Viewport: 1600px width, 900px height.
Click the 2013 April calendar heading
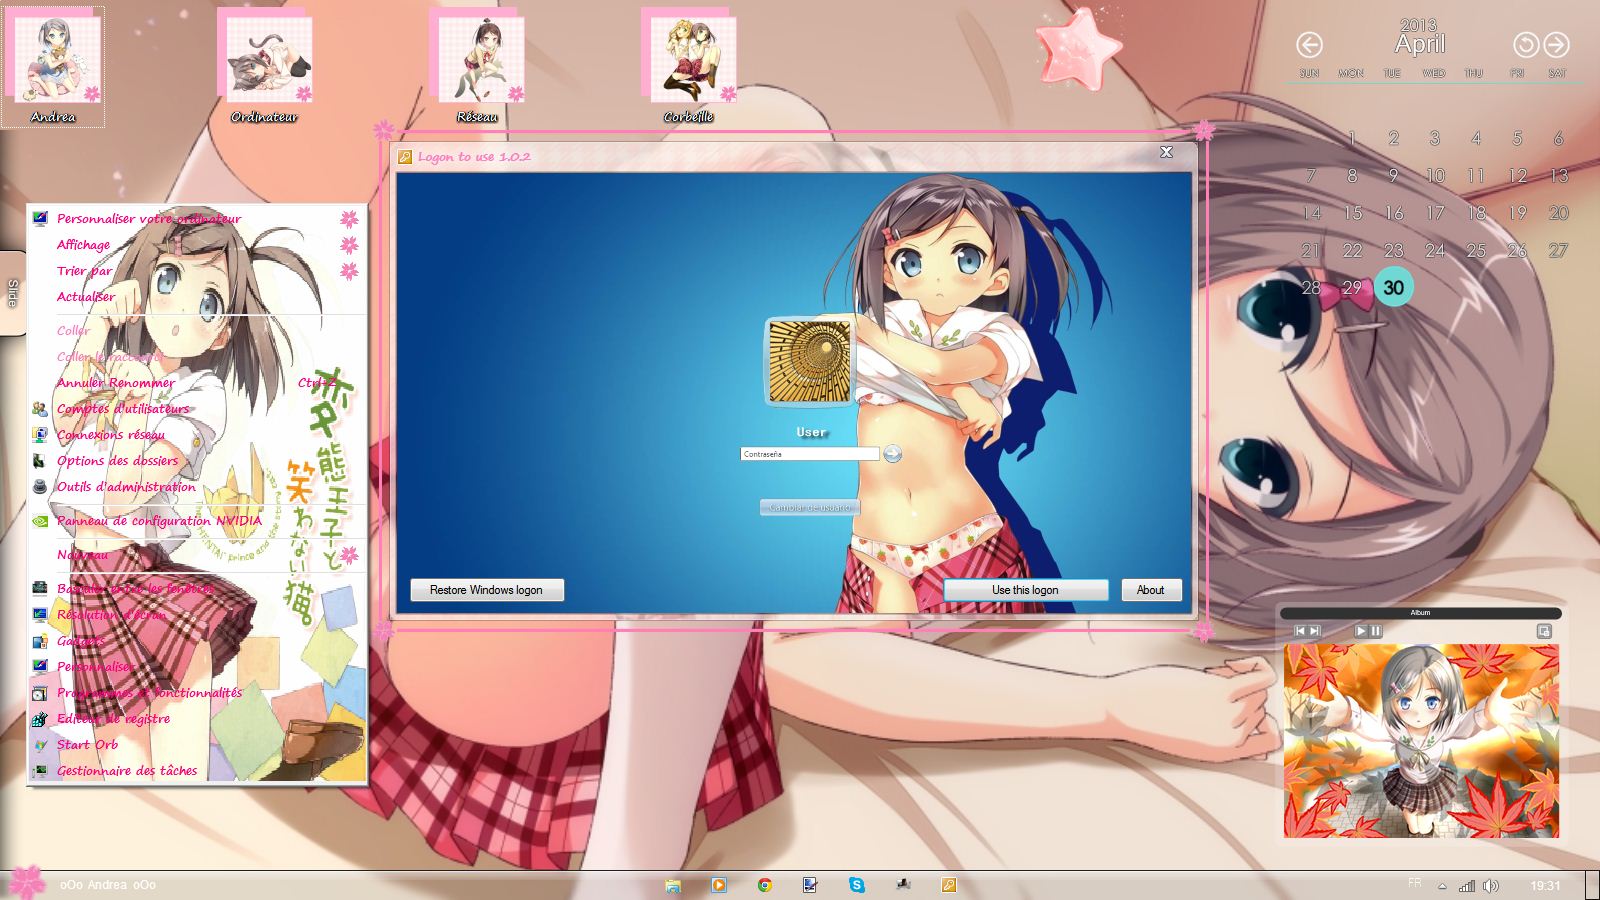click(x=1419, y=38)
